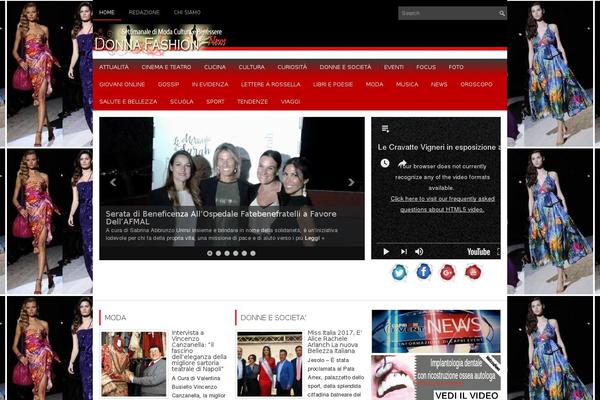This screenshot has height=400, width=600.
Task: Select the fifth carousel dot
Action: pos(244,253)
